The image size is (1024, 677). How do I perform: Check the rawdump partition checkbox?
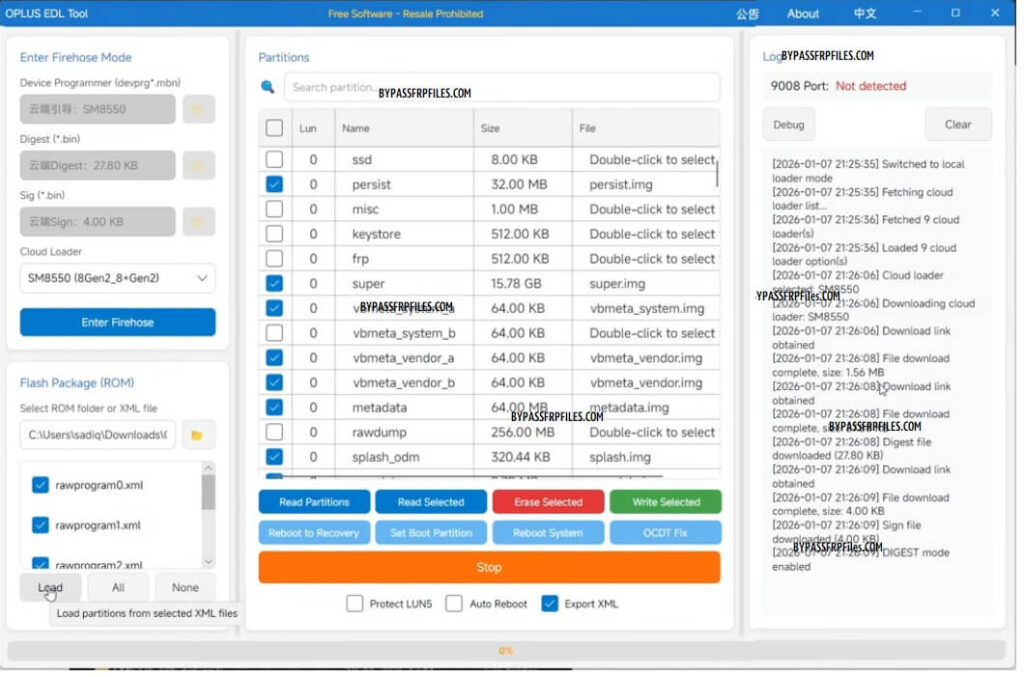[x=274, y=432]
